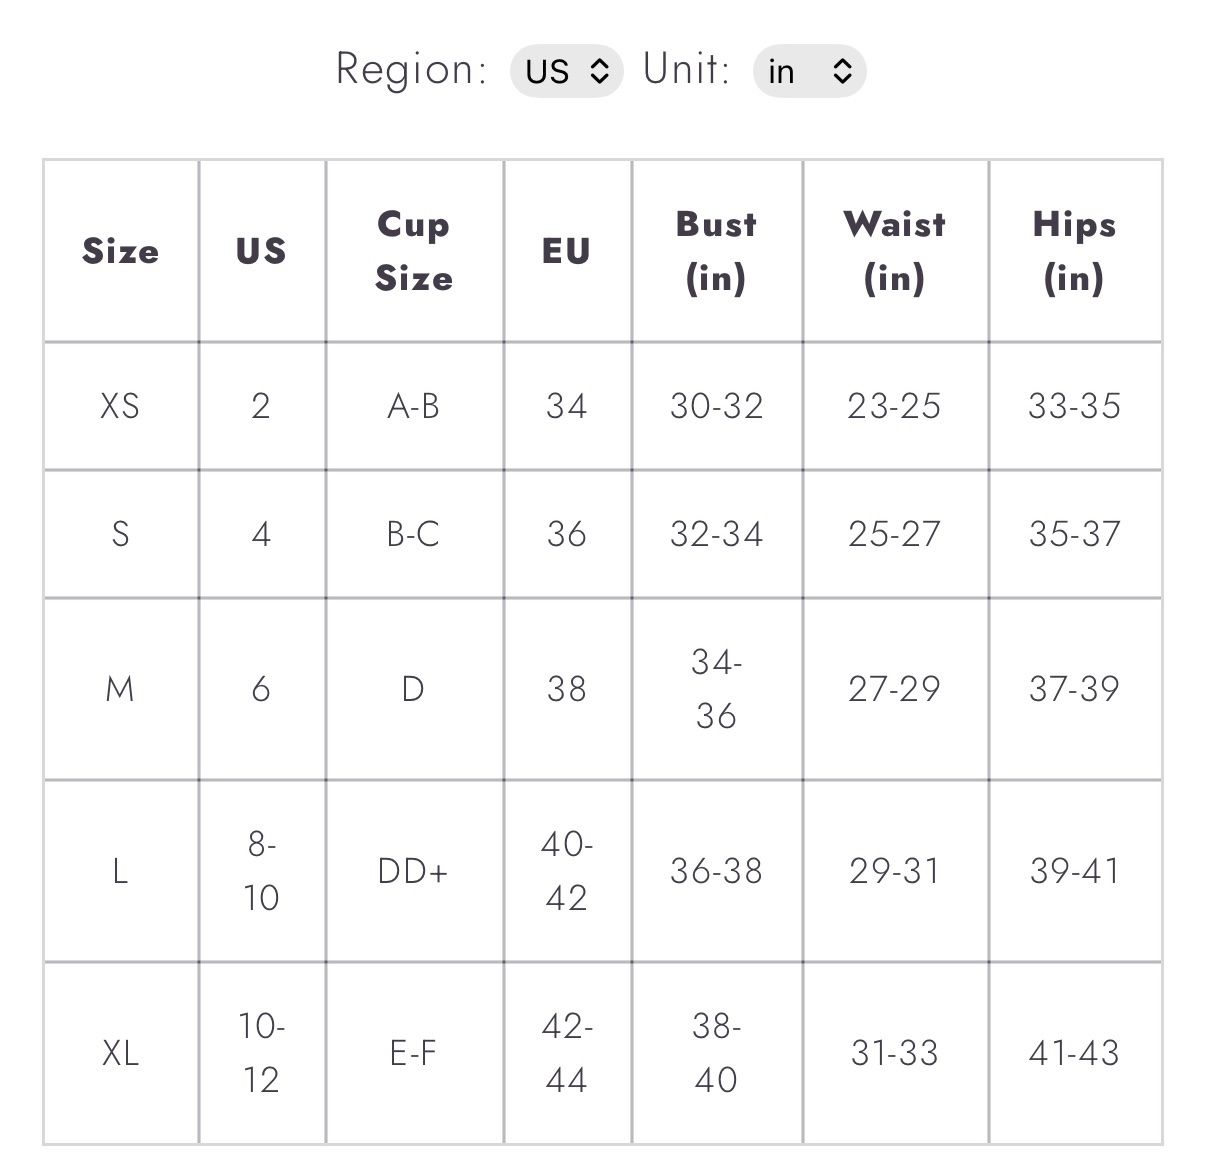
Task: Select the Size column header
Action: 121,251
